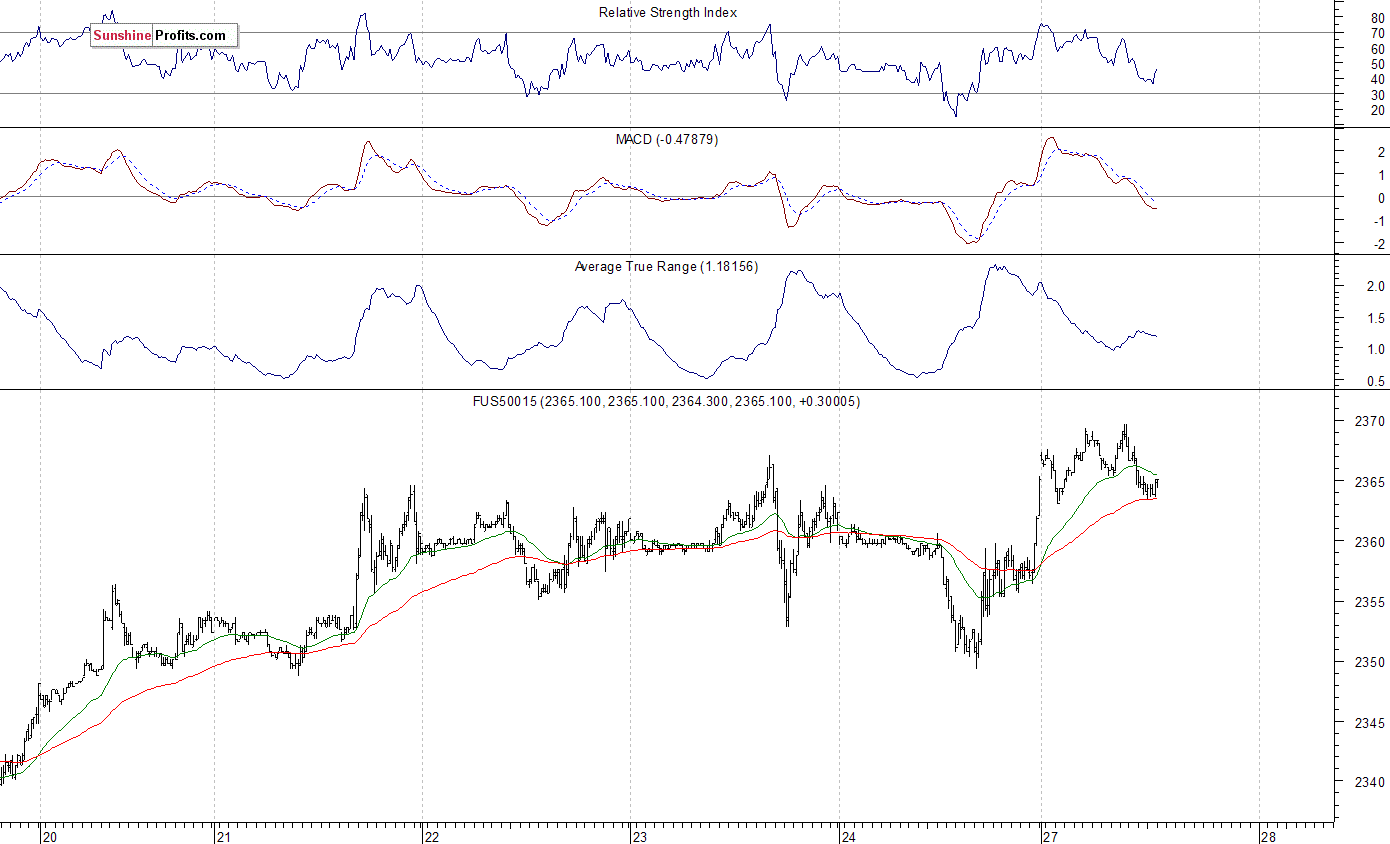
Task: Click date label 20 on time axis
Action: (x=51, y=836)
